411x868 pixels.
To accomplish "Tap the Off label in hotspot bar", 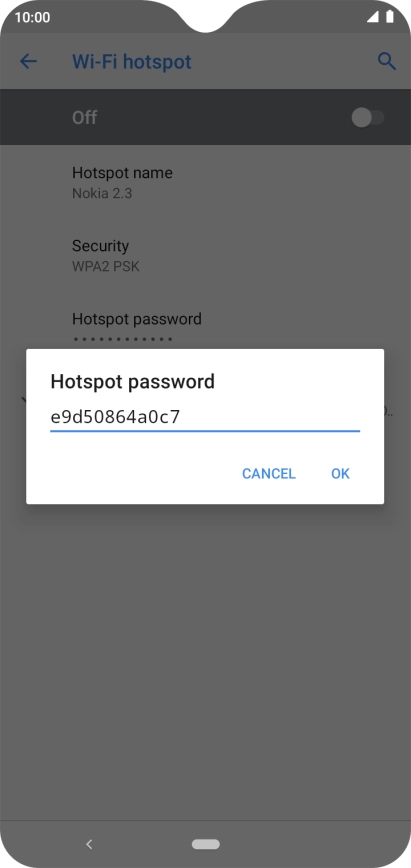I will (x=84, y=117).
